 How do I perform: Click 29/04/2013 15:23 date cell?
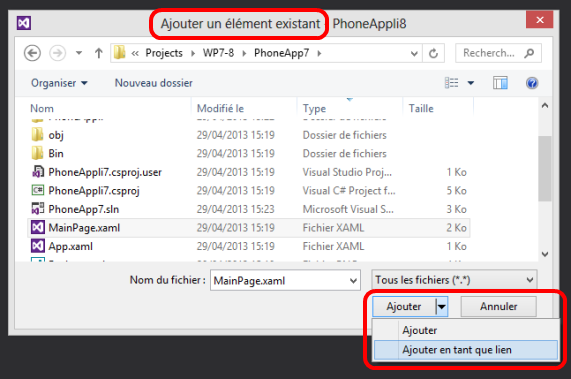pyautogui.click(x=236, y=209)
